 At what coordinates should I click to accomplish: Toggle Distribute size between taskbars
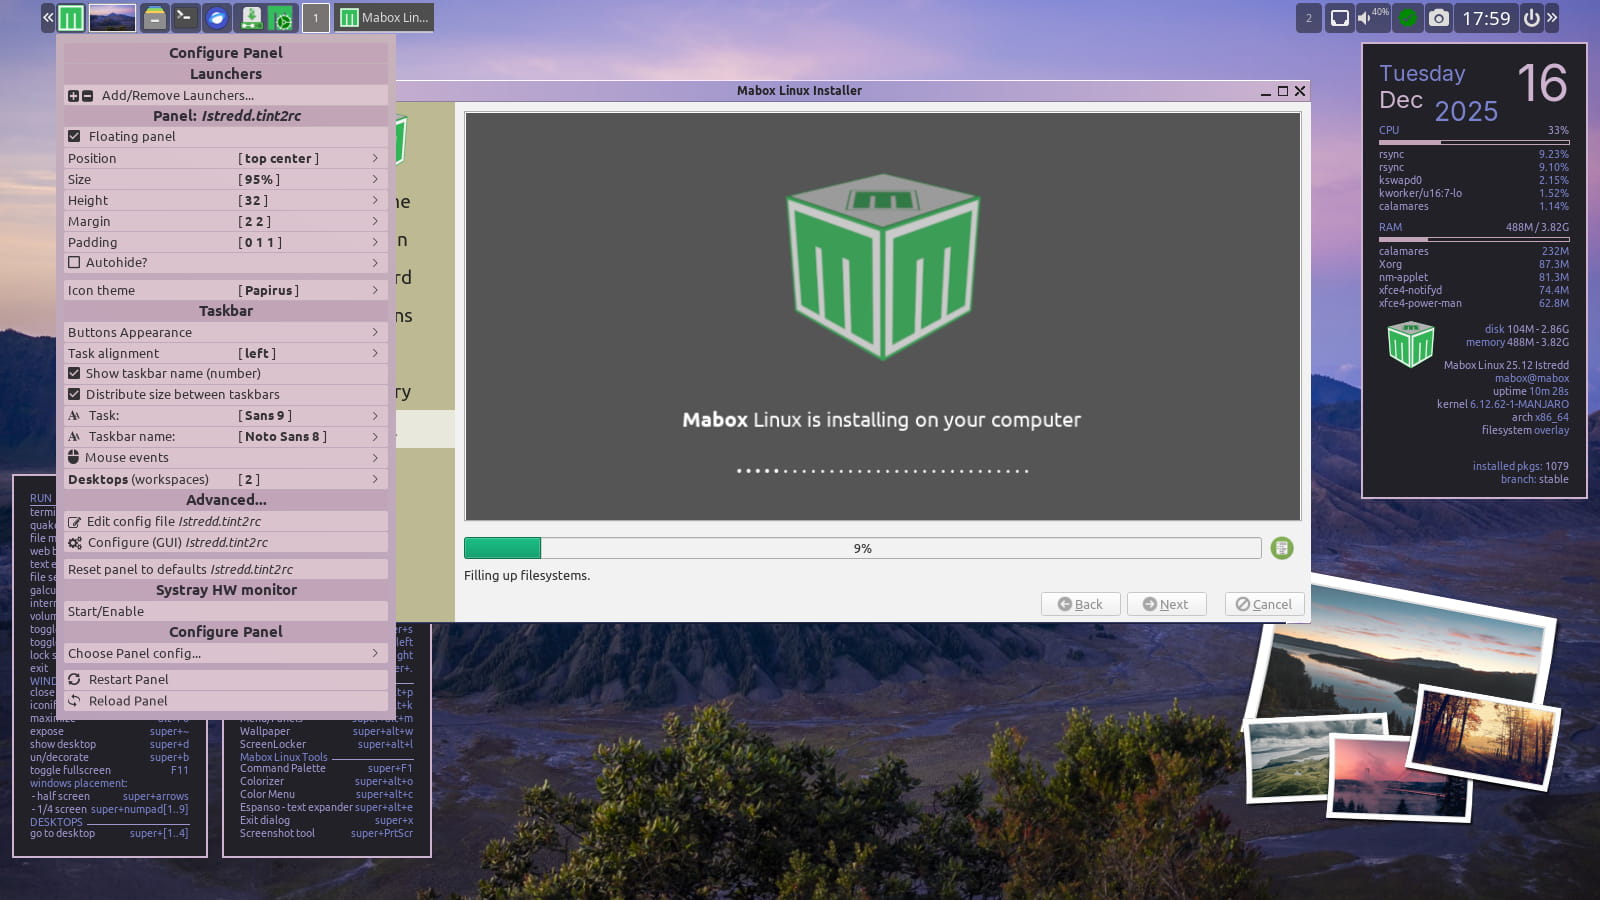pos(74,394)
